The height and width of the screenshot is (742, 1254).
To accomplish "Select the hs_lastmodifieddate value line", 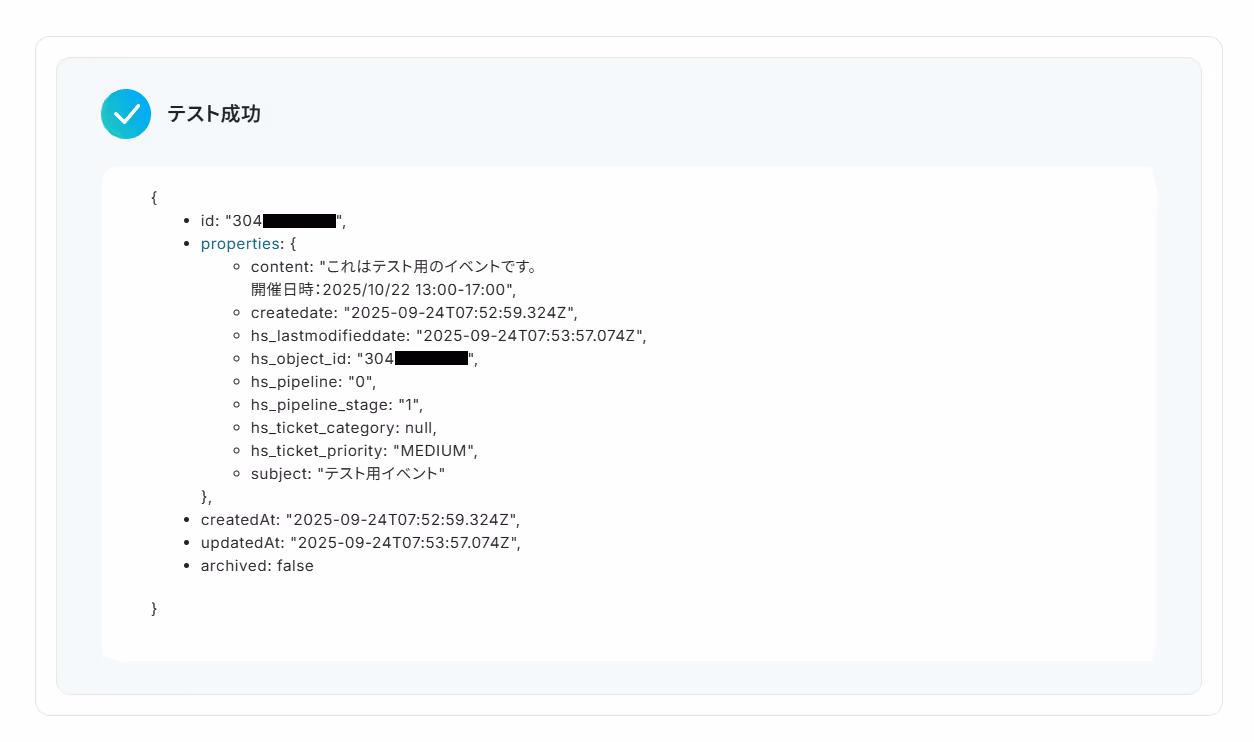I will (x=449, y=336).
